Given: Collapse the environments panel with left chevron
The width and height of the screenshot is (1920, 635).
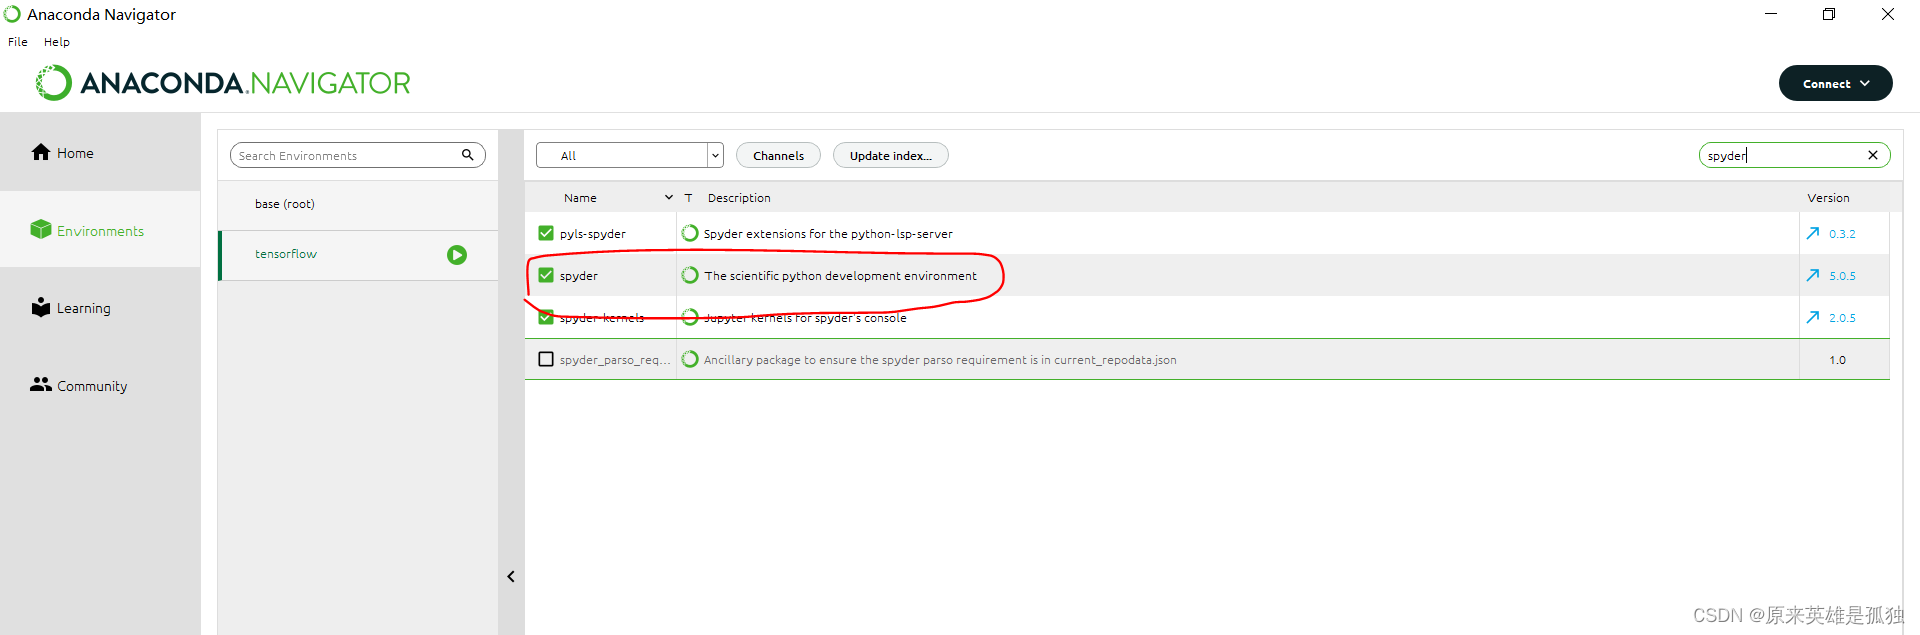Looking at the screenshot, I should click(x=511, y=576).
